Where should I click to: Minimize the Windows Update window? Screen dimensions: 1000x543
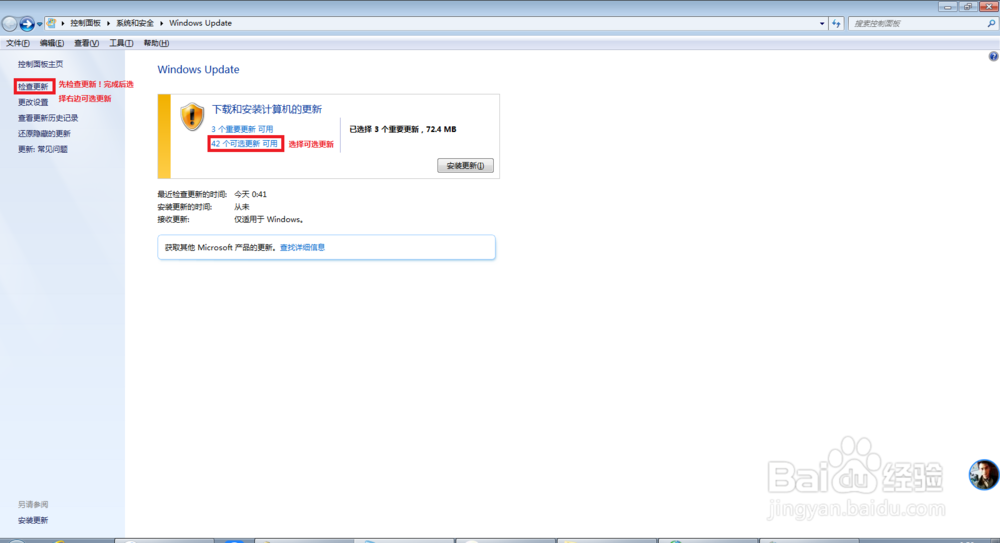click(x=948, y=6)
